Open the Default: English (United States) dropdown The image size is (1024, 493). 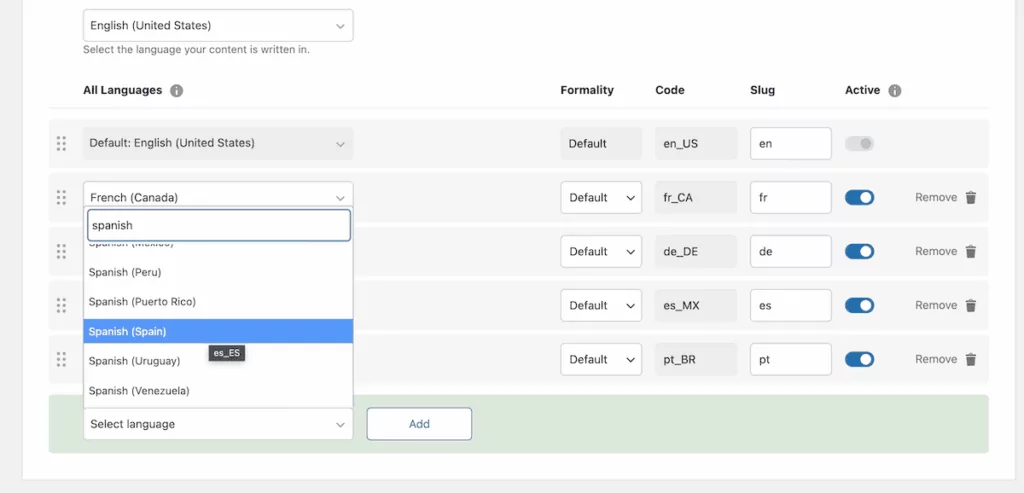218,143
